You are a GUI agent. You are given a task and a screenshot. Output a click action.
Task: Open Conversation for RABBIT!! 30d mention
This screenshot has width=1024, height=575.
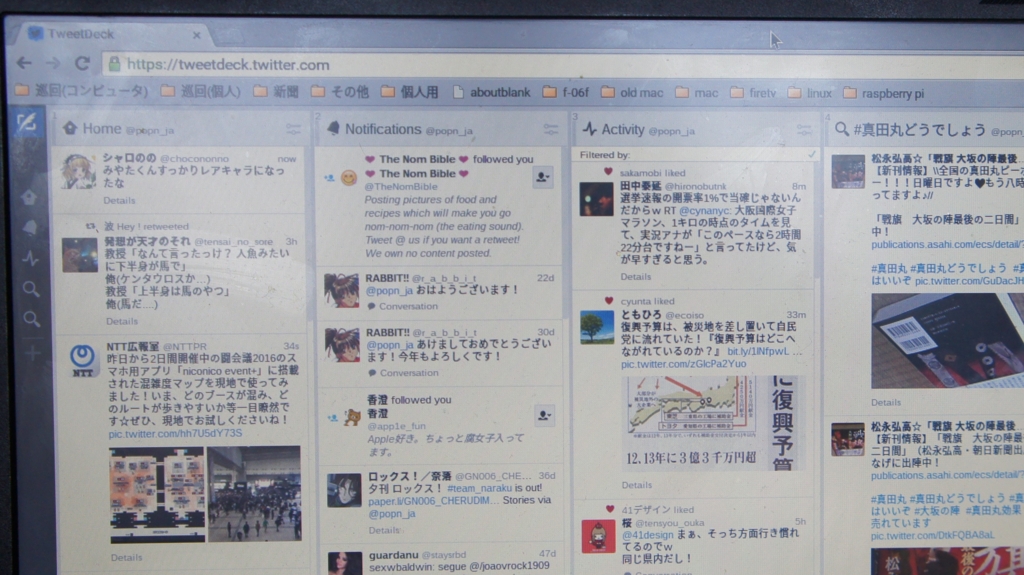(x=403, y=373)
